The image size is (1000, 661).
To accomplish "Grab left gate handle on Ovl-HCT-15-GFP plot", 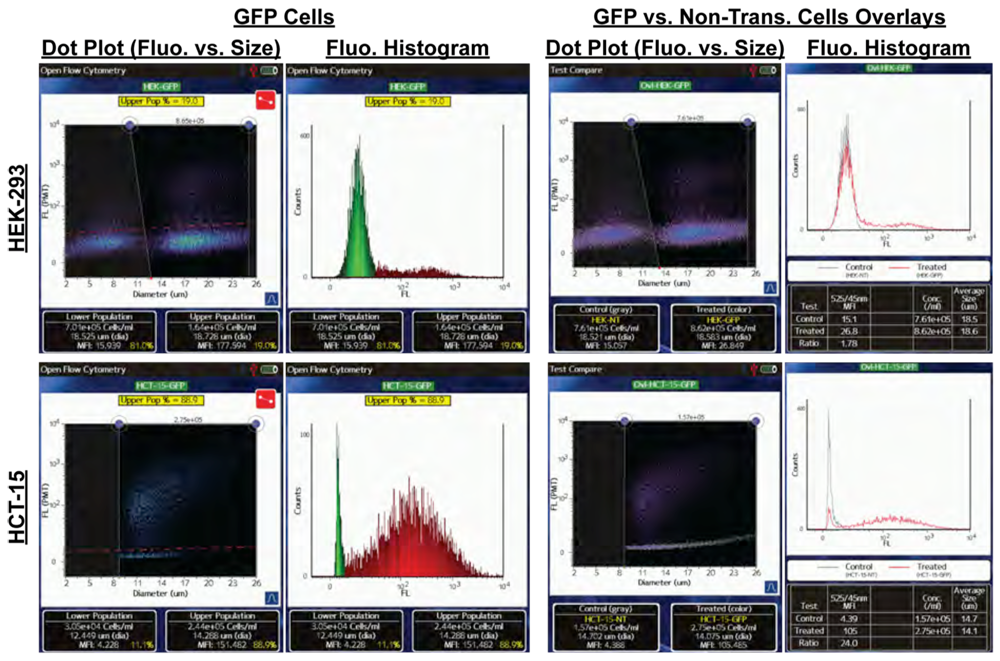I will [x=624, y=421].
